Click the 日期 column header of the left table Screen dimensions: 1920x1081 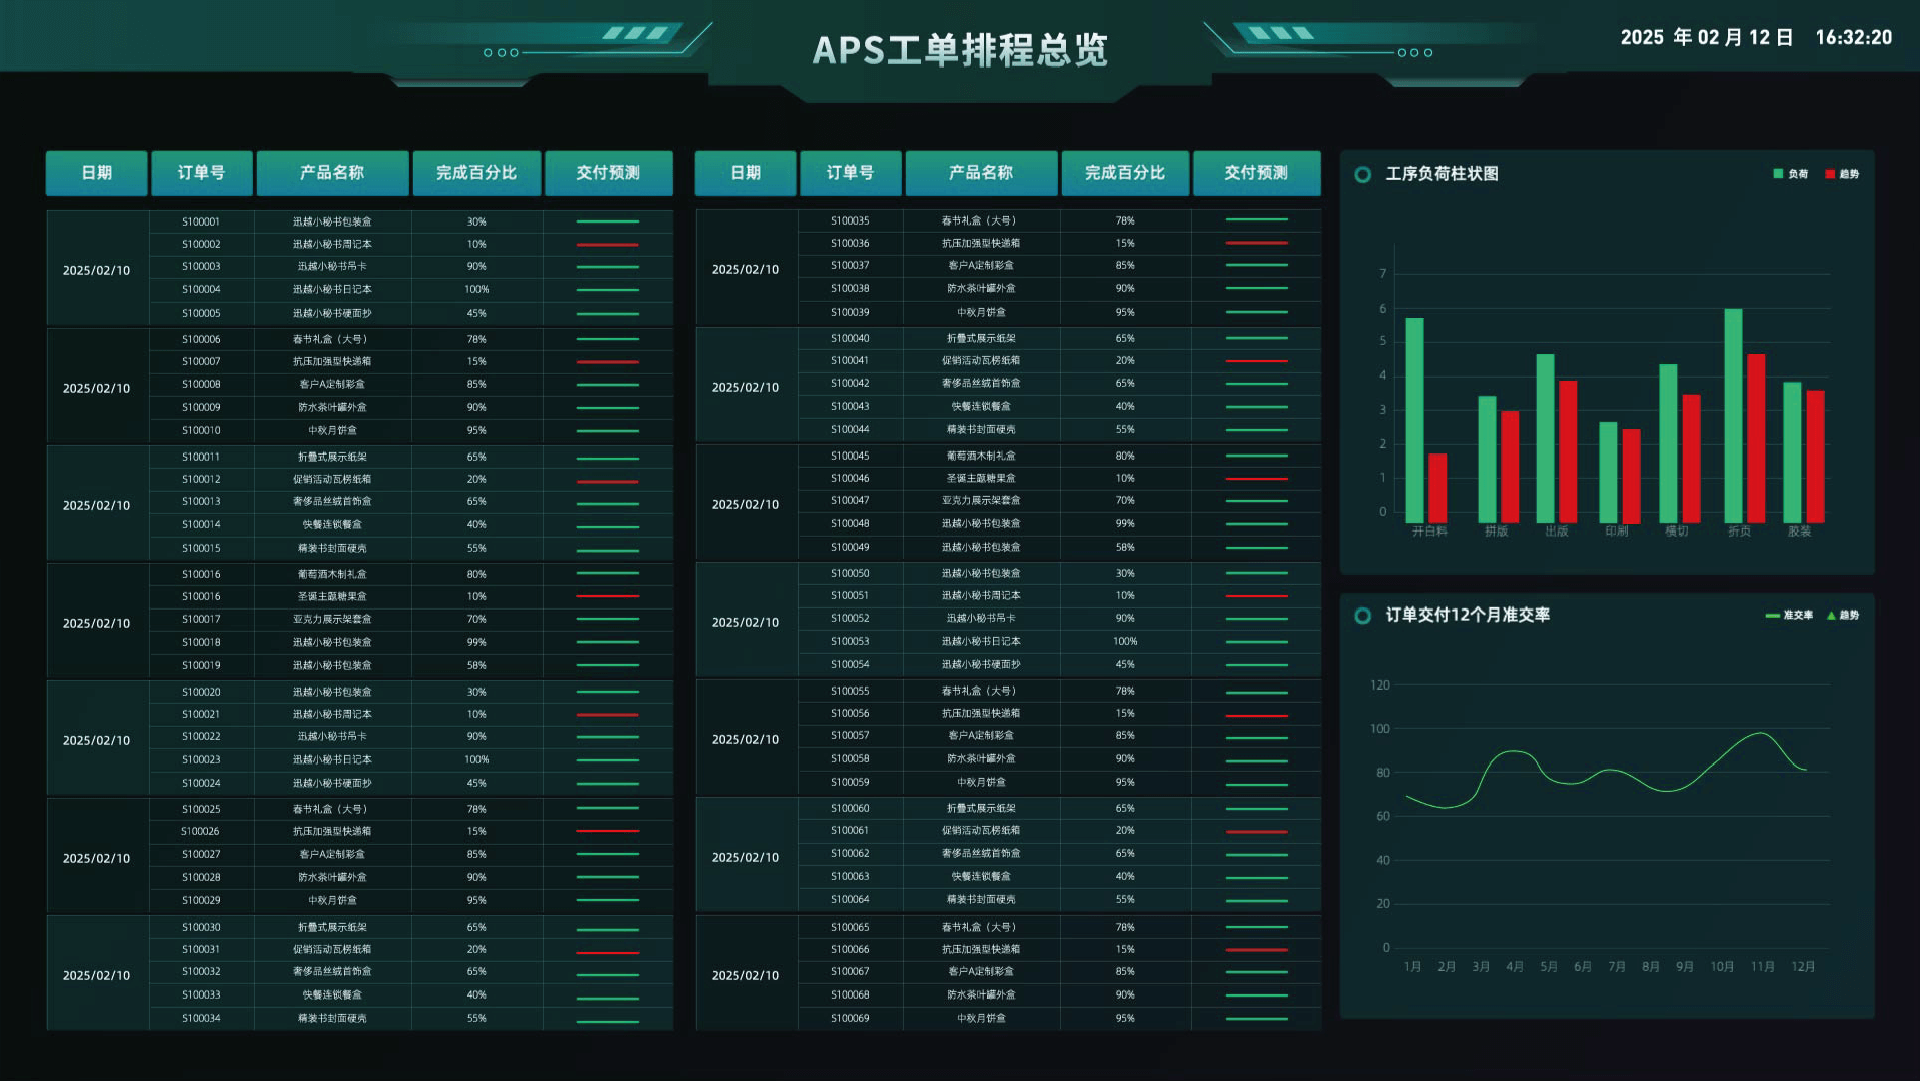point(96,173)
